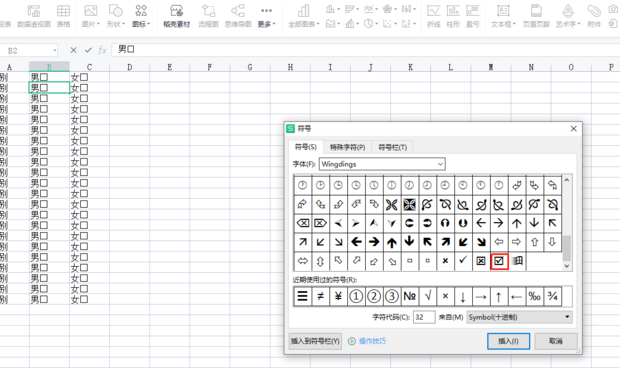Open the fx insert function dialog

(x=102, y=50)
